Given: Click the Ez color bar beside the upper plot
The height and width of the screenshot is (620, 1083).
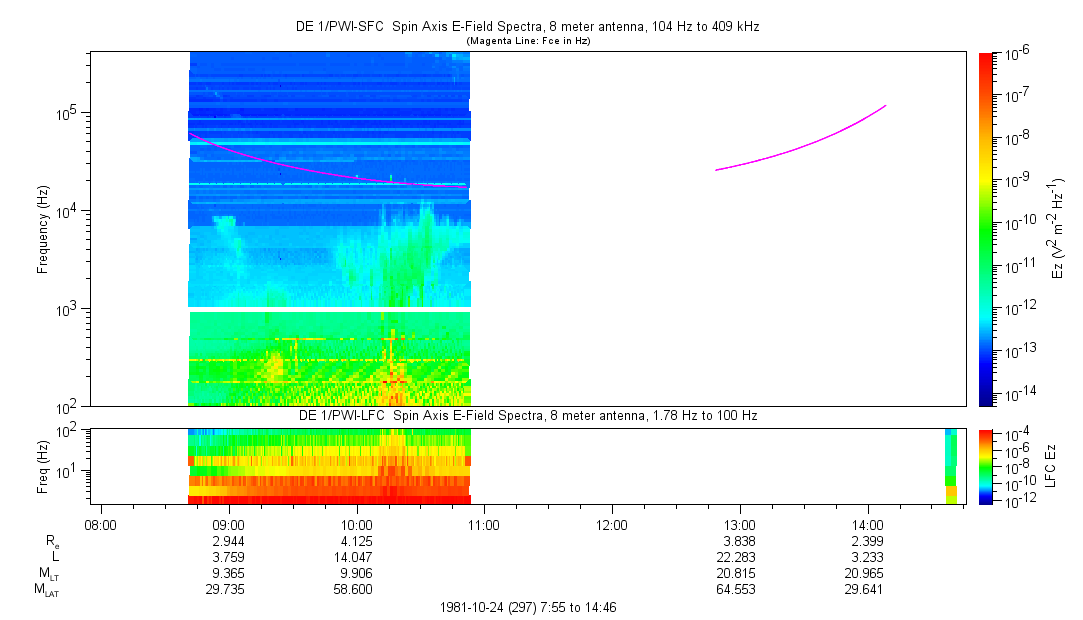Looking at the screenshot, I should (x=986, y=228).
